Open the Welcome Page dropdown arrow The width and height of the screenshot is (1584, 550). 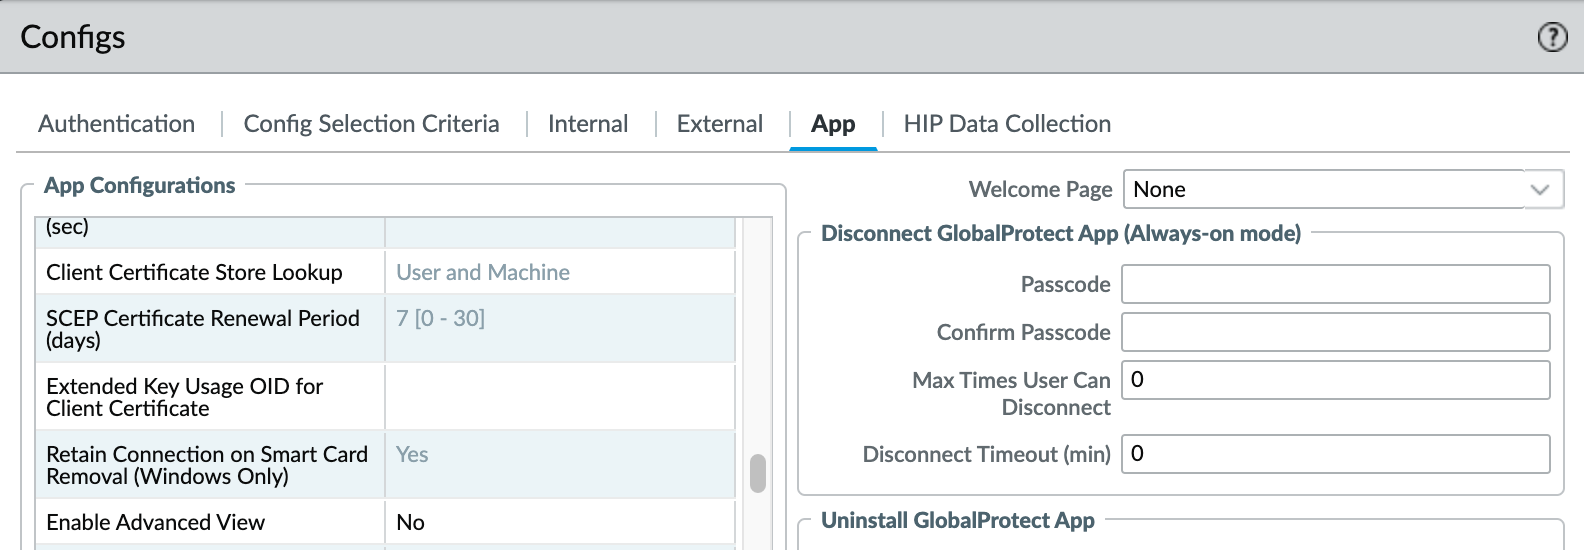coord(1540,189)
